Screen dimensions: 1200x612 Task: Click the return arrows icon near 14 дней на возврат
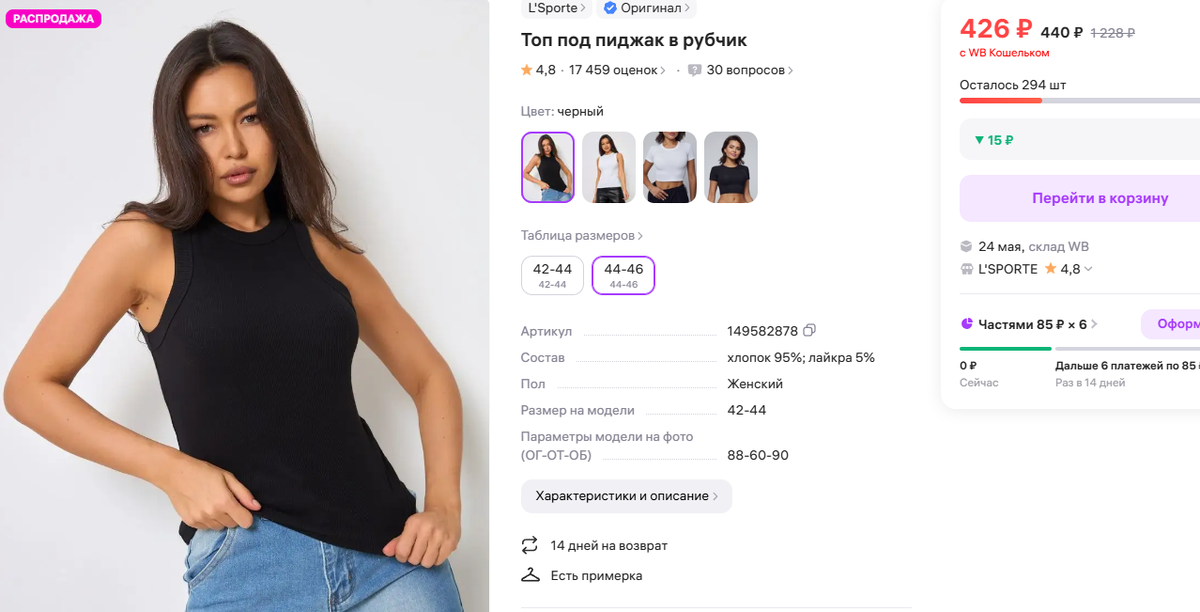[x=529, y=545]
